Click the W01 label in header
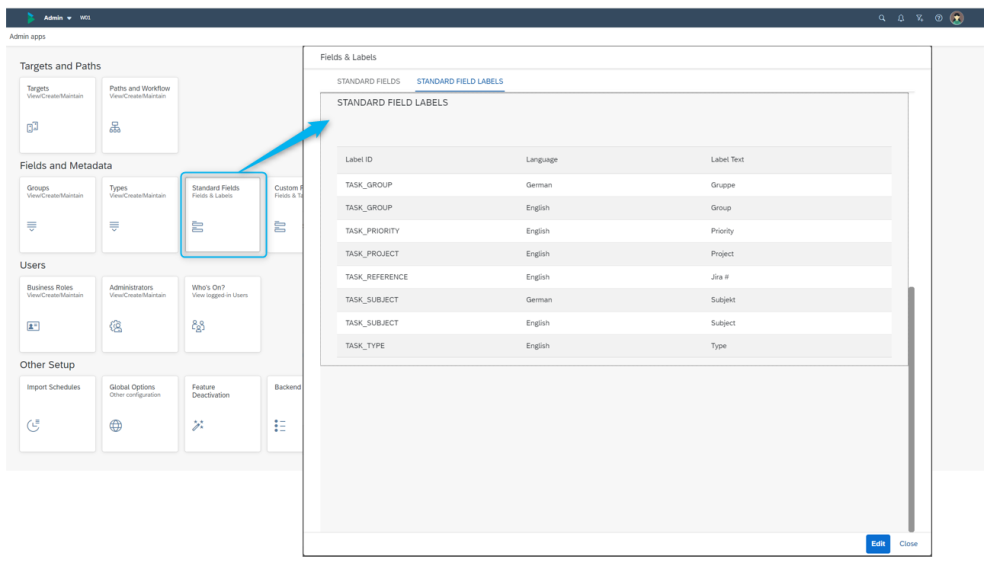Viewport: 1000px width, 569px height. tap(85, 18)
